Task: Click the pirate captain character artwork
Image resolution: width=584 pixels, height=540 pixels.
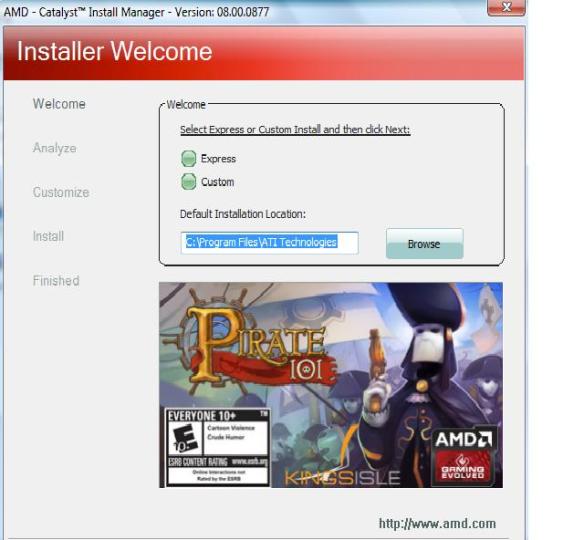Action: point(421,376)
